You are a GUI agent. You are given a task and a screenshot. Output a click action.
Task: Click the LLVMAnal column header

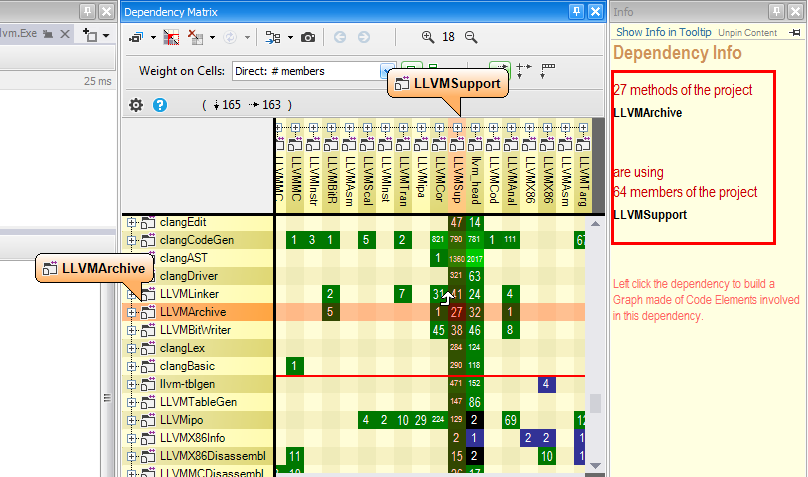click(x=511, y=180)
